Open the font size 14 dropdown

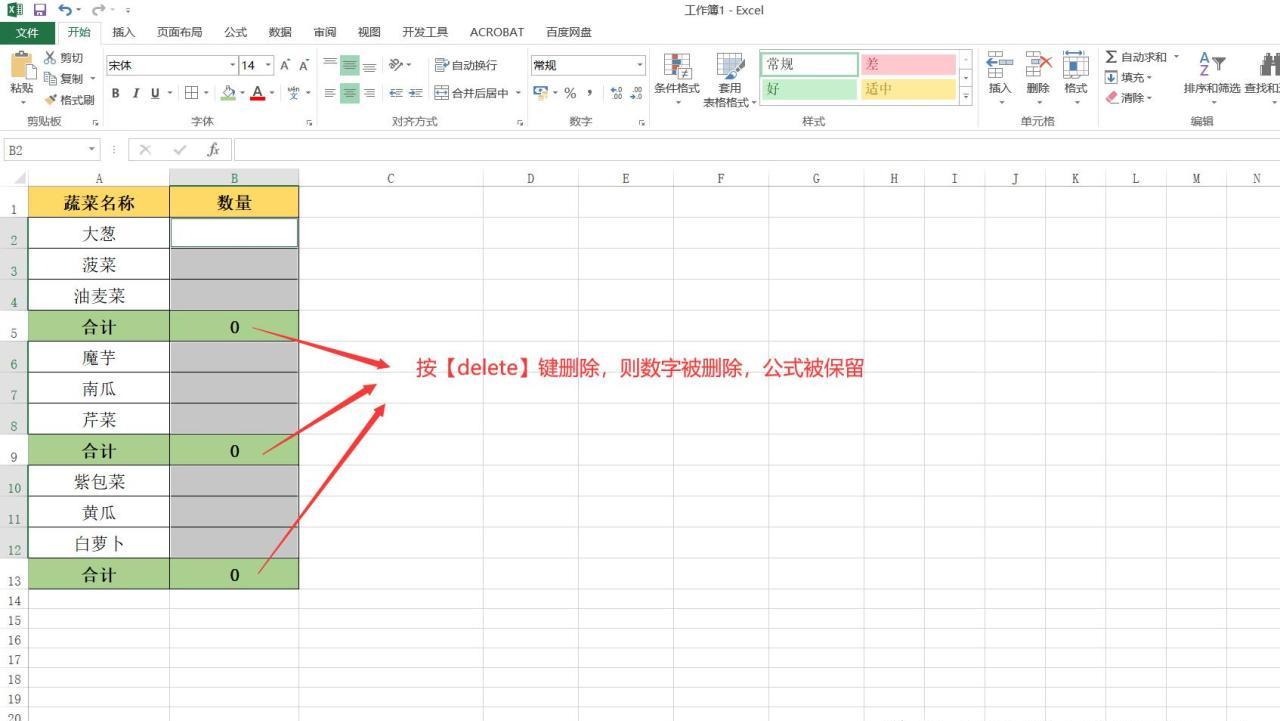pos(269,65)
